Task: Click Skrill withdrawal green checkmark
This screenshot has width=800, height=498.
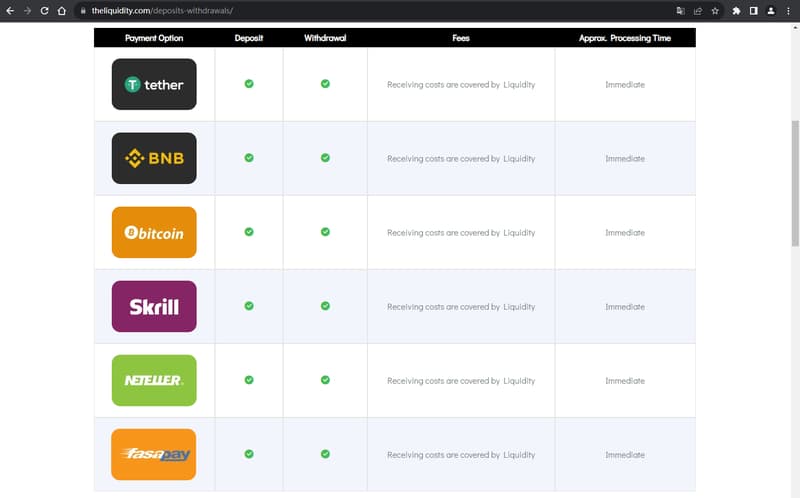Action: 325,306
